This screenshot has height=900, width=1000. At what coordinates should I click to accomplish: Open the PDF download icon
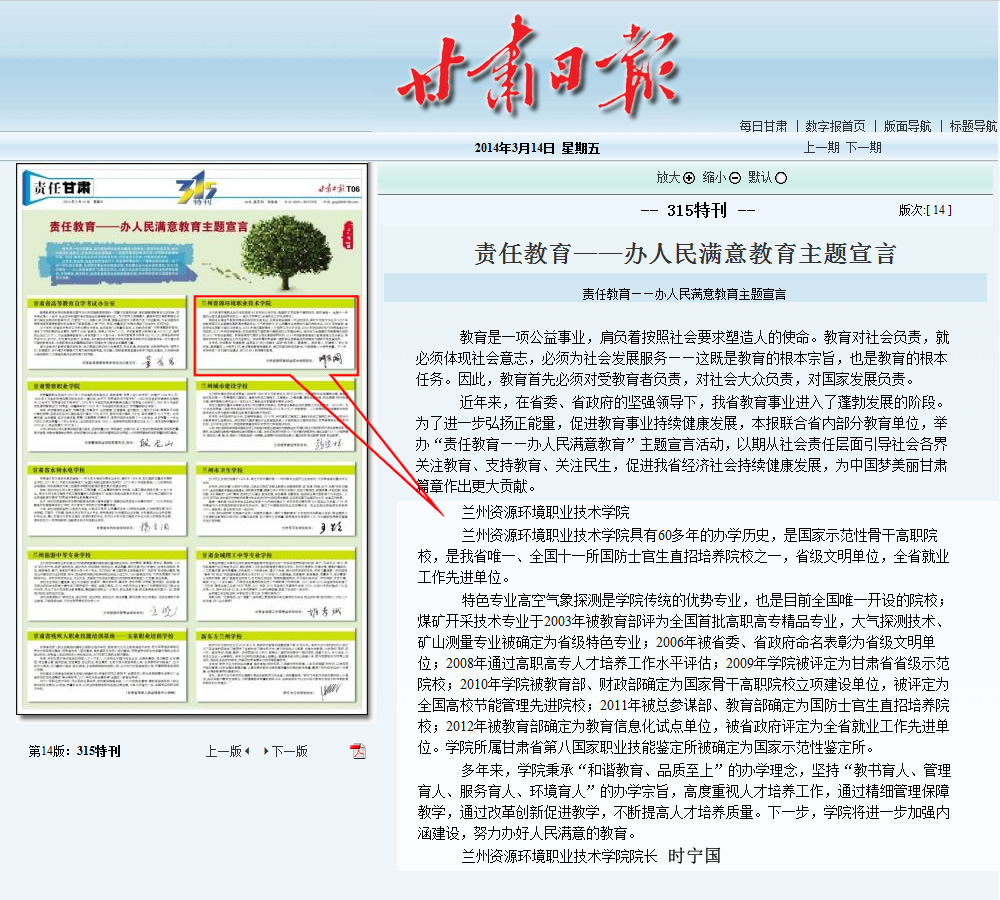pos(358,751)
